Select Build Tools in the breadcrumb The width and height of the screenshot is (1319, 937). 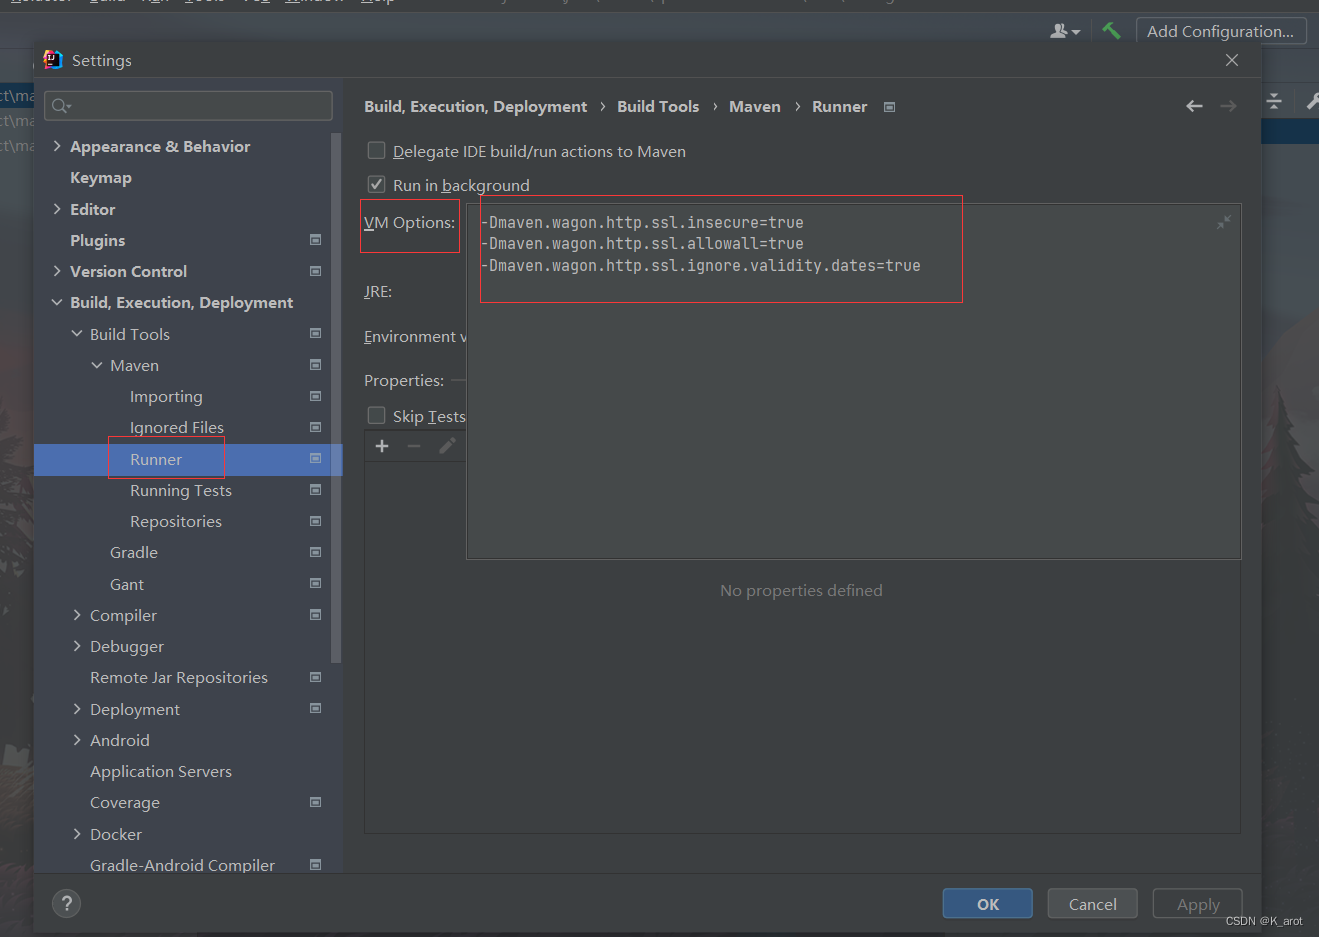click(x=658, y=106)
